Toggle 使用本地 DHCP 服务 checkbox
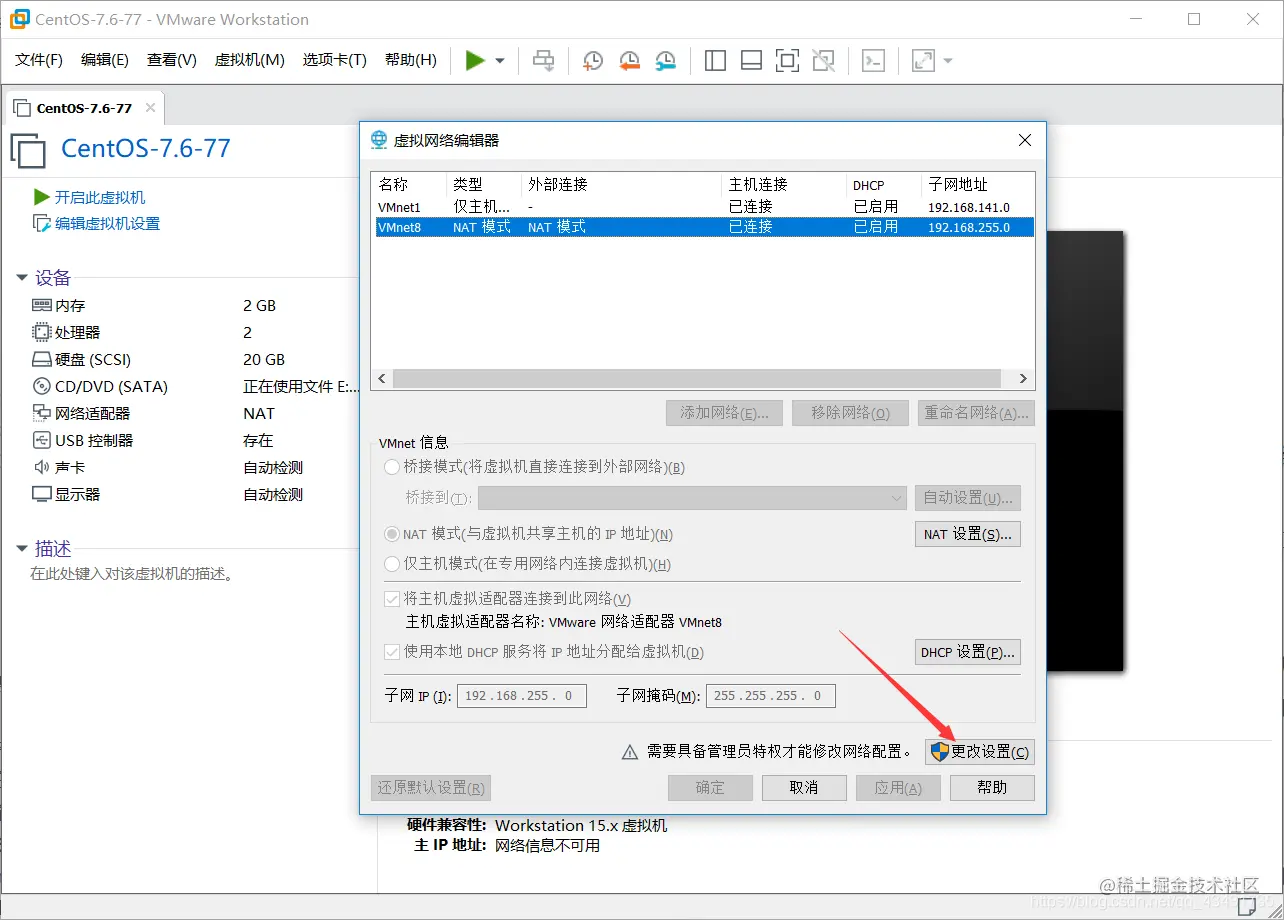 392,652
